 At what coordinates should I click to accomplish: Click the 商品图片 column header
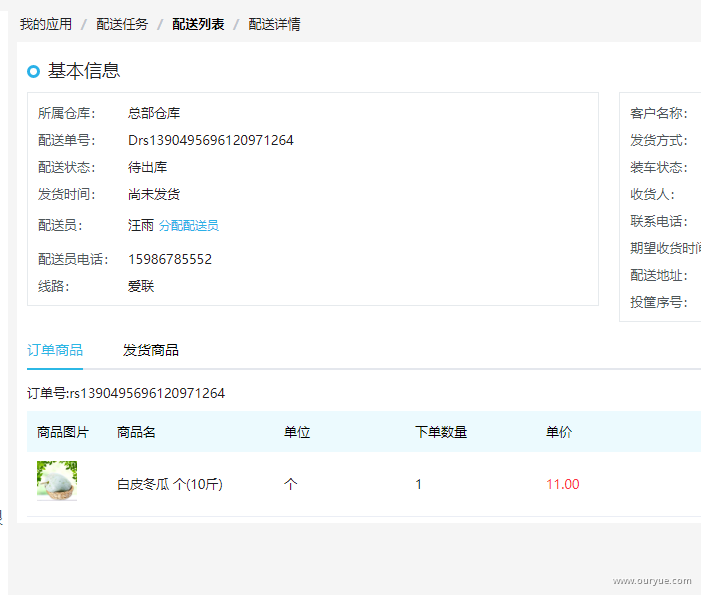[63, 432]
